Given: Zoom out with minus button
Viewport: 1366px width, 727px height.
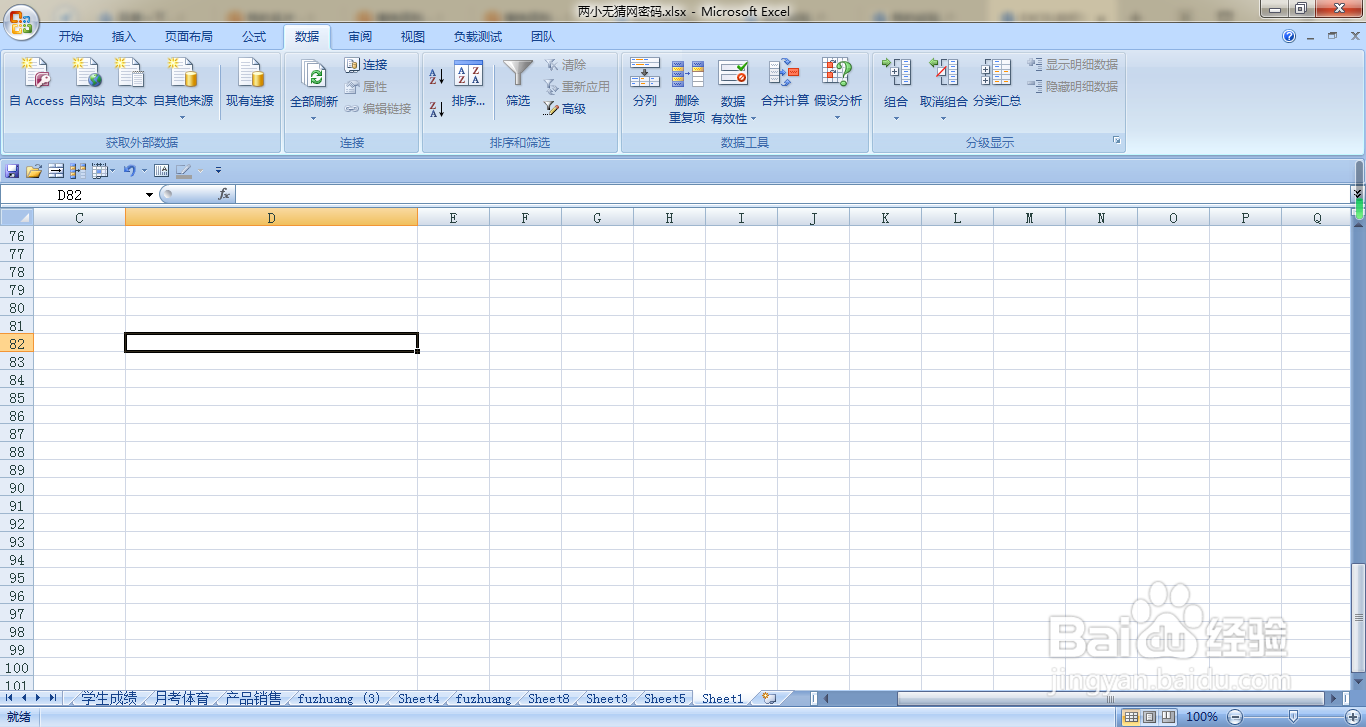Looking at the screenshot, I should 1235,717.
